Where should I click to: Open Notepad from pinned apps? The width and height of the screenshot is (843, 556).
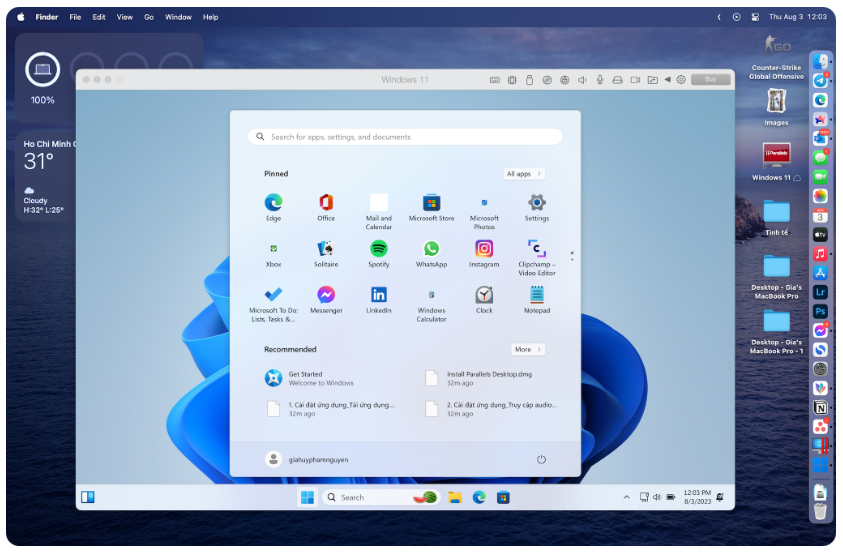click(x=537, y=295)
